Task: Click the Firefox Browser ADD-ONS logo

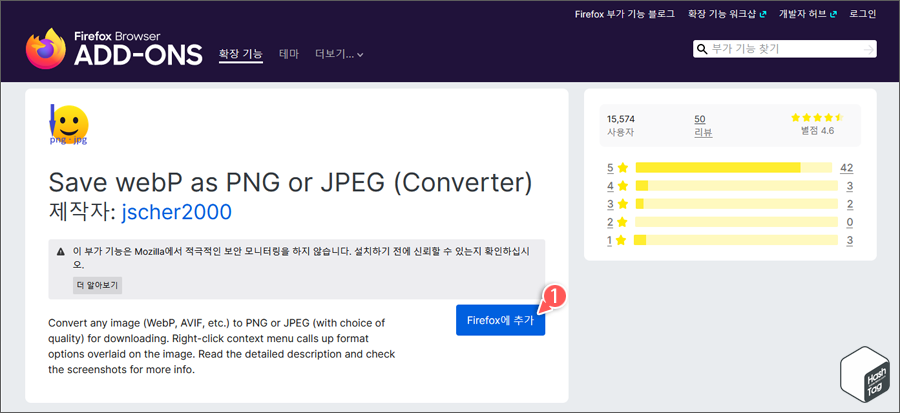Action: point(114,49)
